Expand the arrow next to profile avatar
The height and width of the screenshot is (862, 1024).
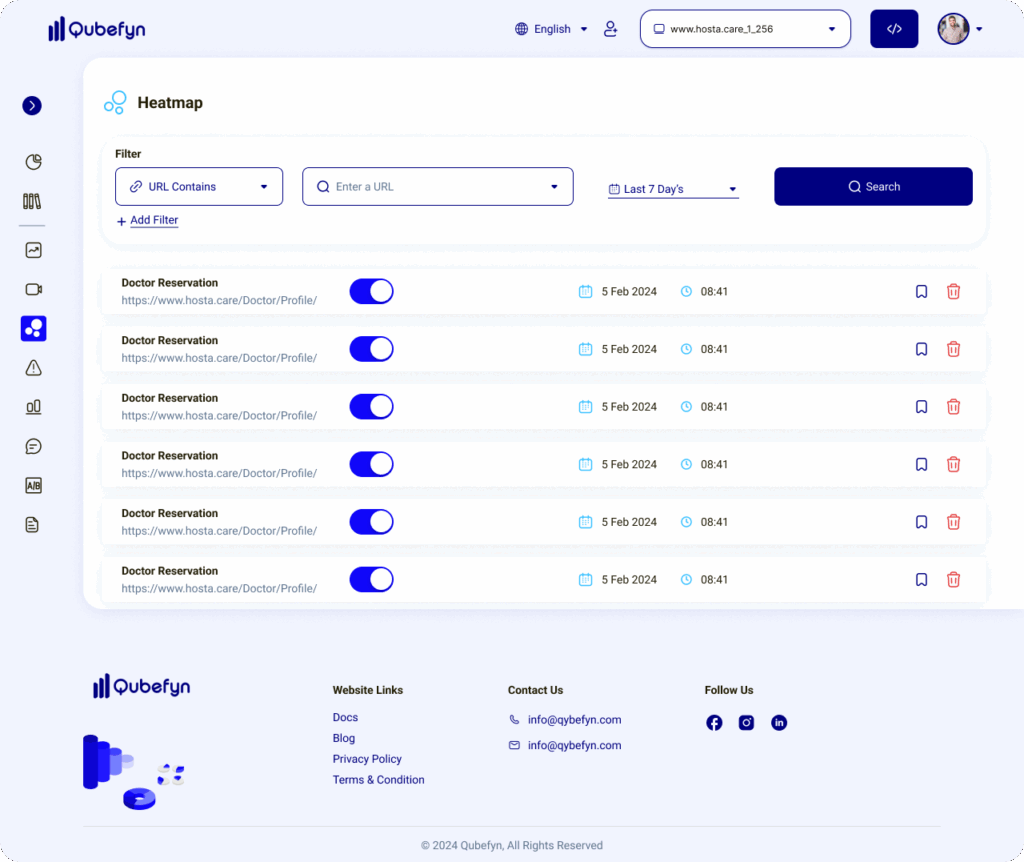(979, 29)
